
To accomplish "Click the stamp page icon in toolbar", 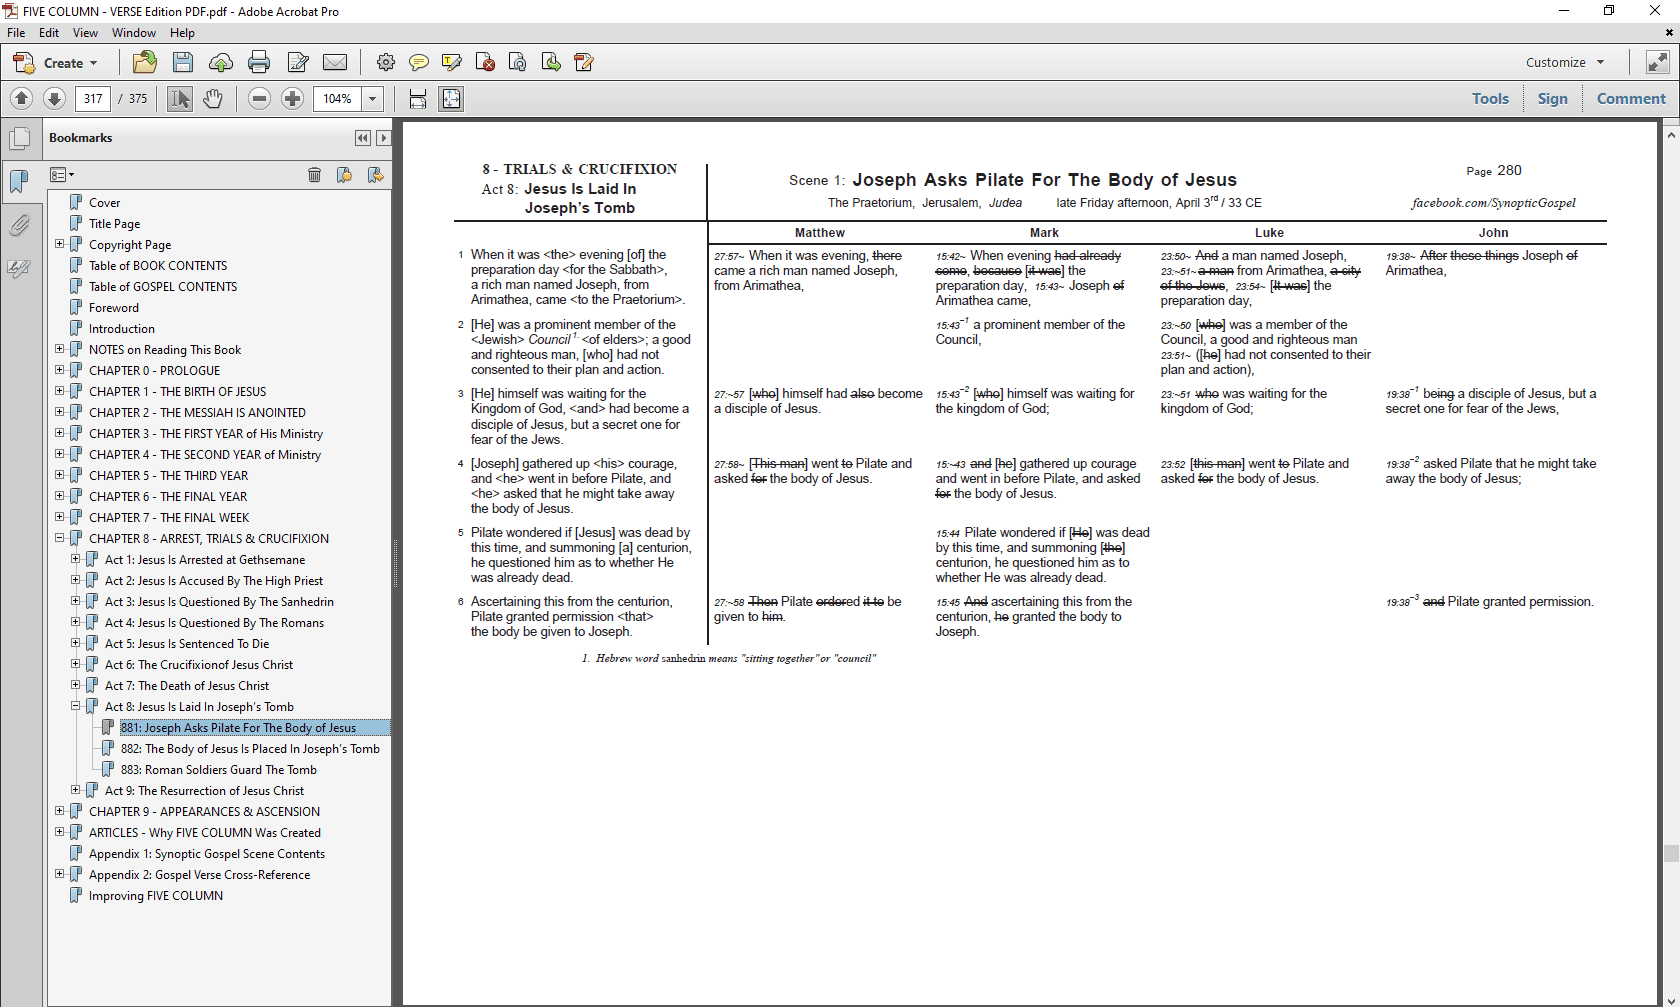I will (585, 63).
